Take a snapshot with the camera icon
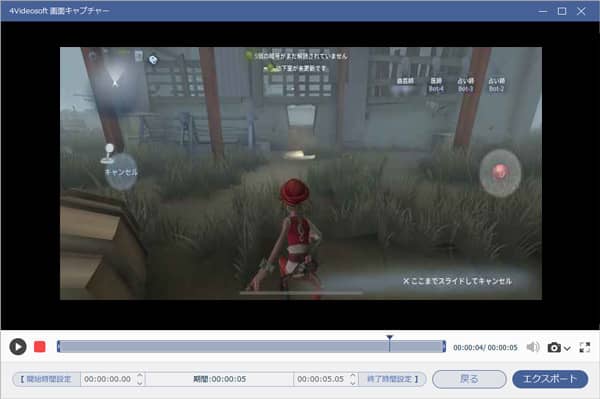The image size is (600, 399). click(554, 347)
